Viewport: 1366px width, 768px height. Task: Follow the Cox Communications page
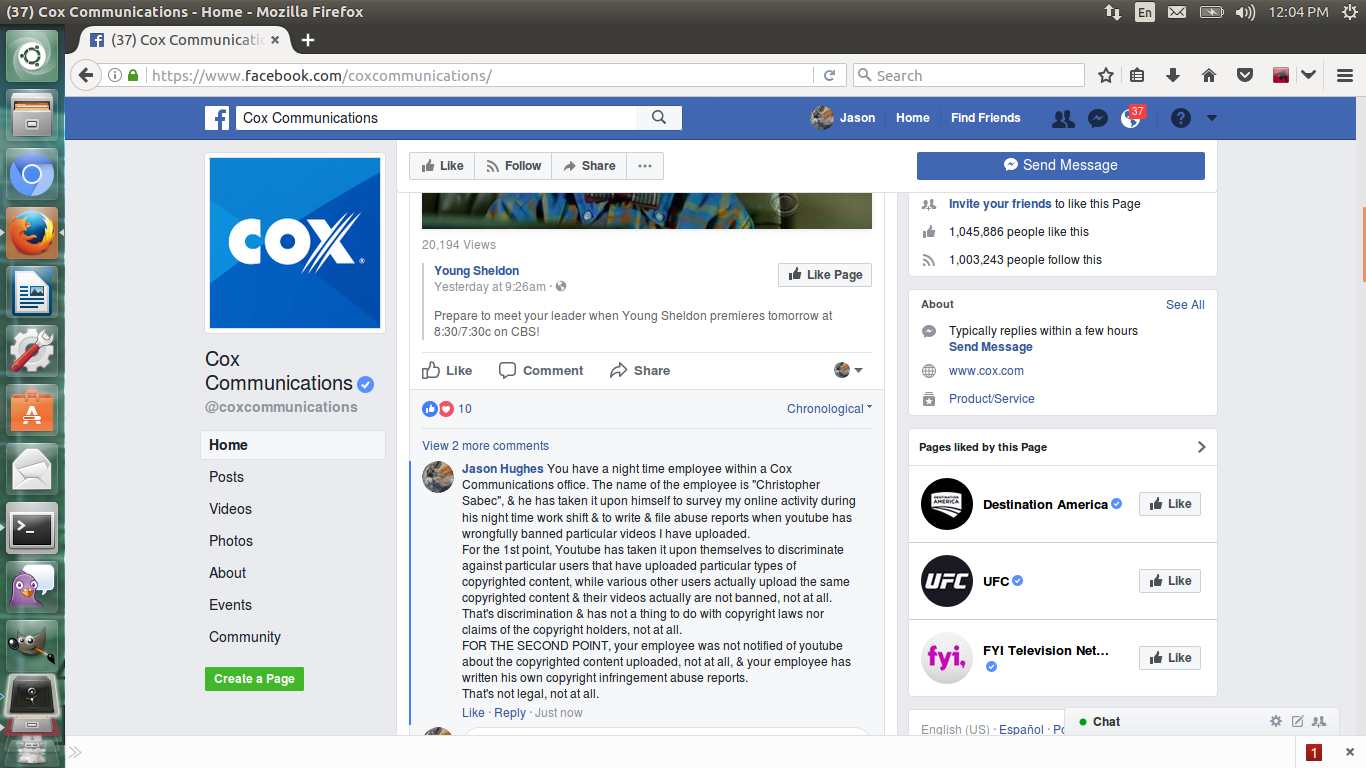[x=513, y=166]
